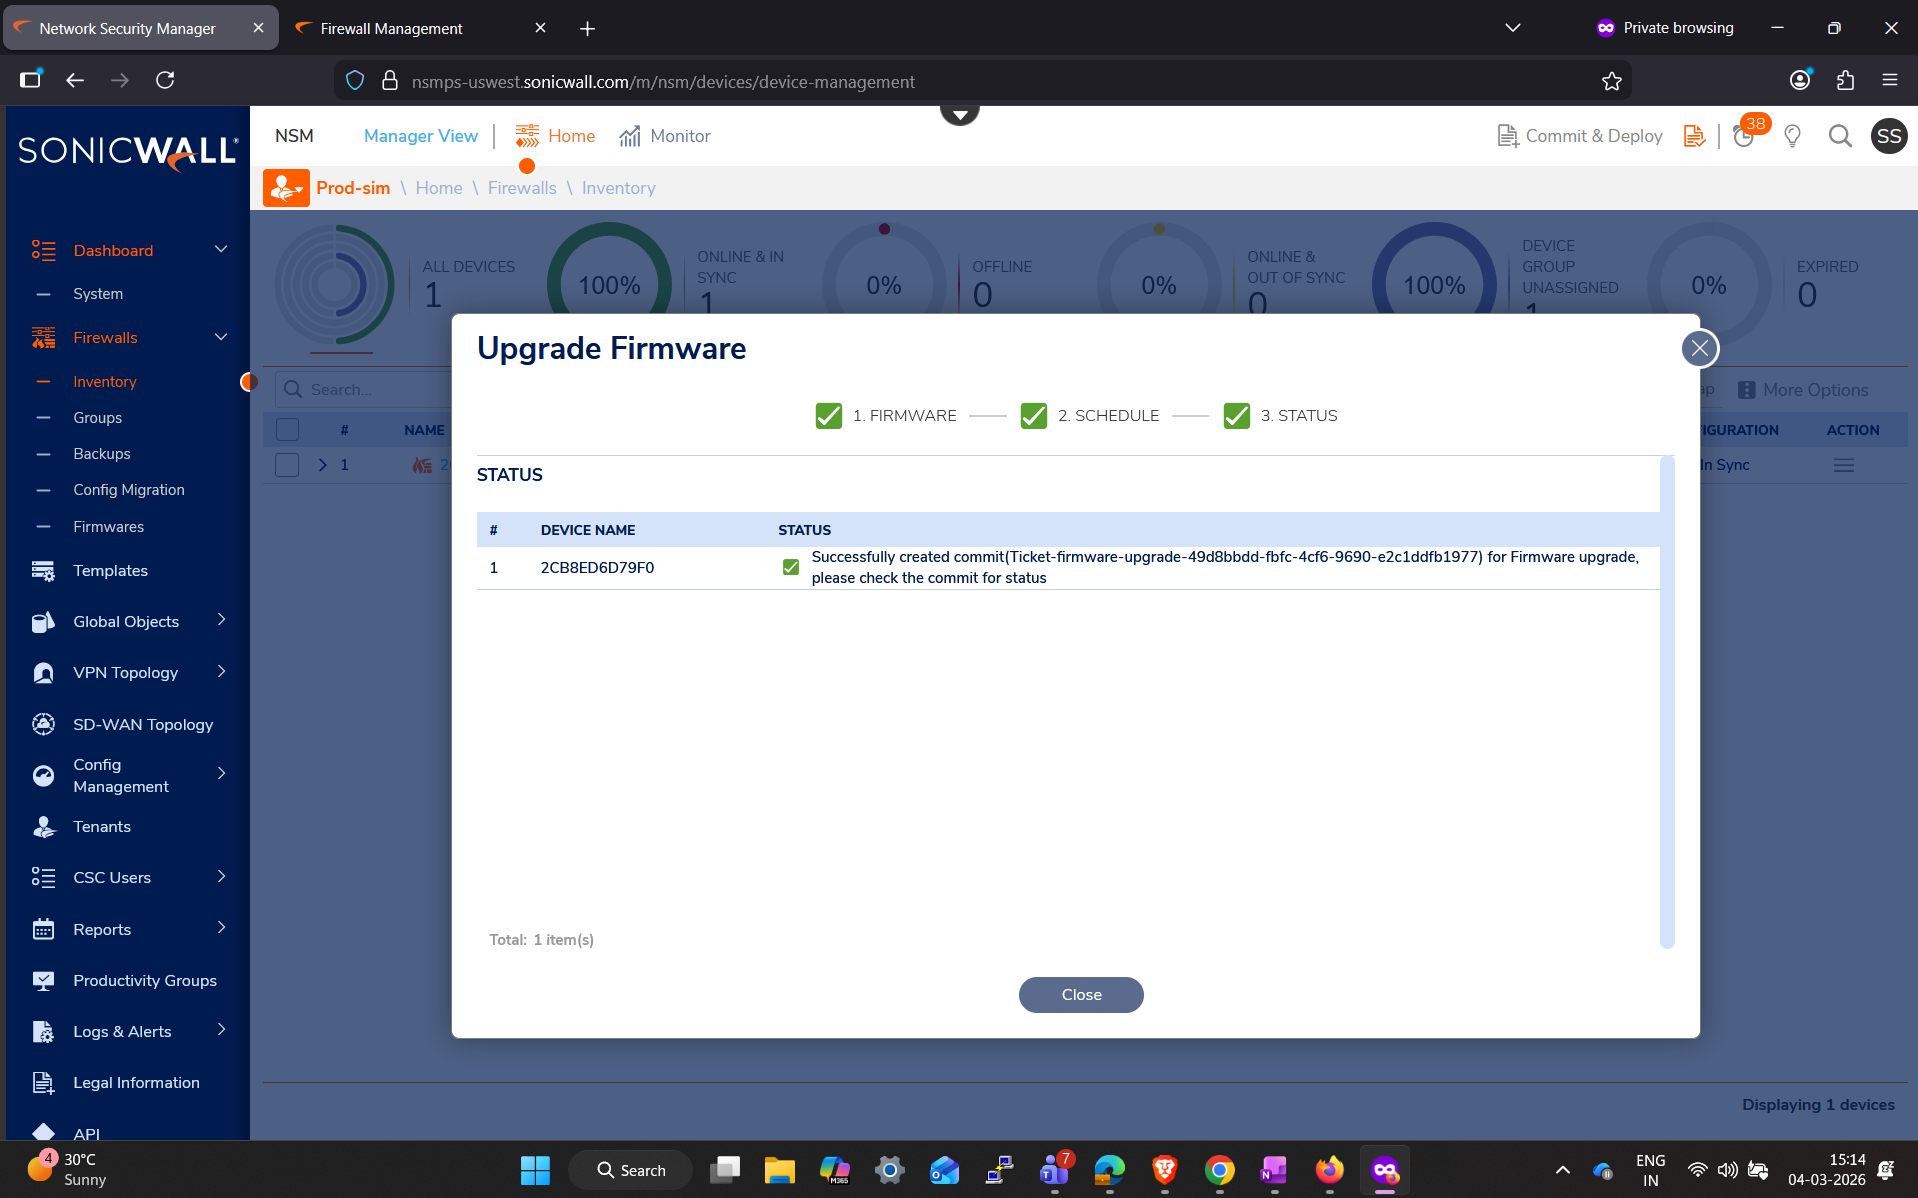Viewport: 1918px width, 1198px height.
Task: Click the browser address bar
Action: (x=982, y=81)
